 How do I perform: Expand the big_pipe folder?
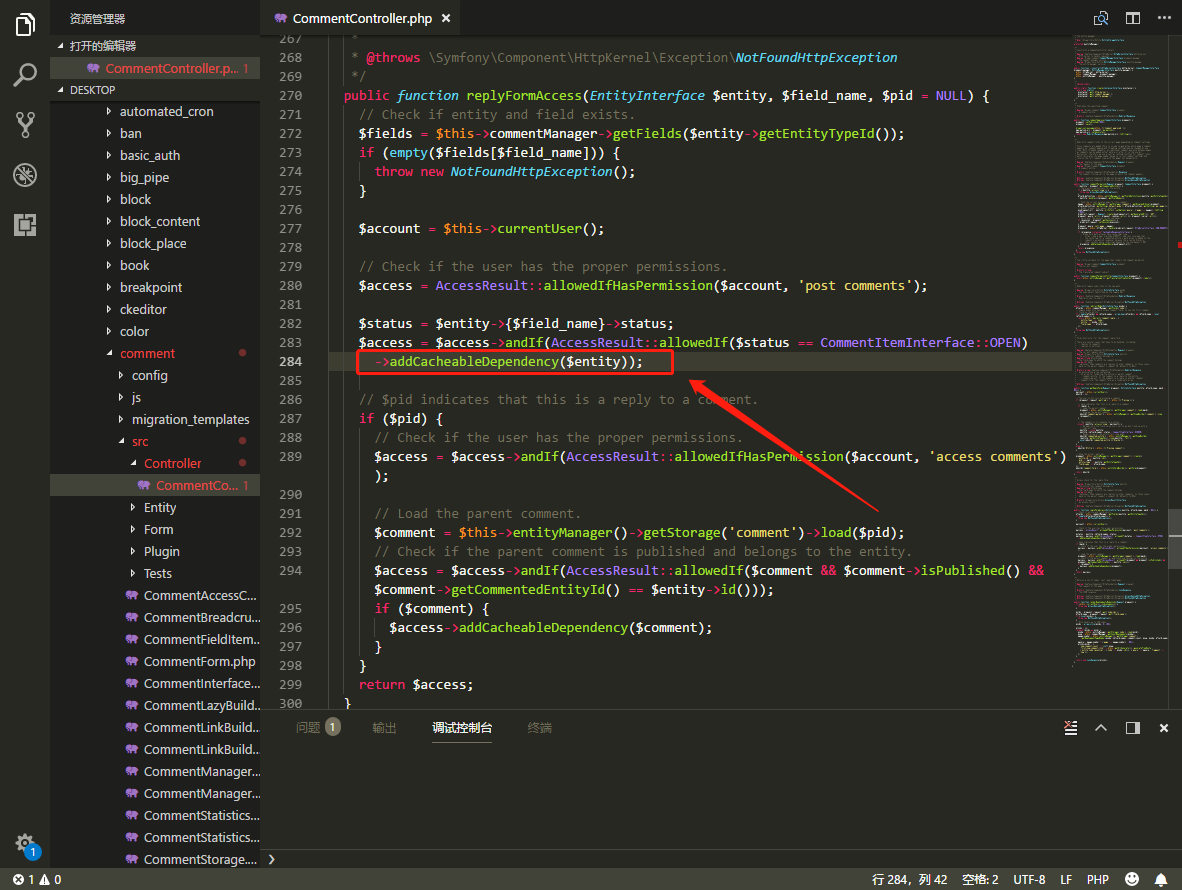155,177
